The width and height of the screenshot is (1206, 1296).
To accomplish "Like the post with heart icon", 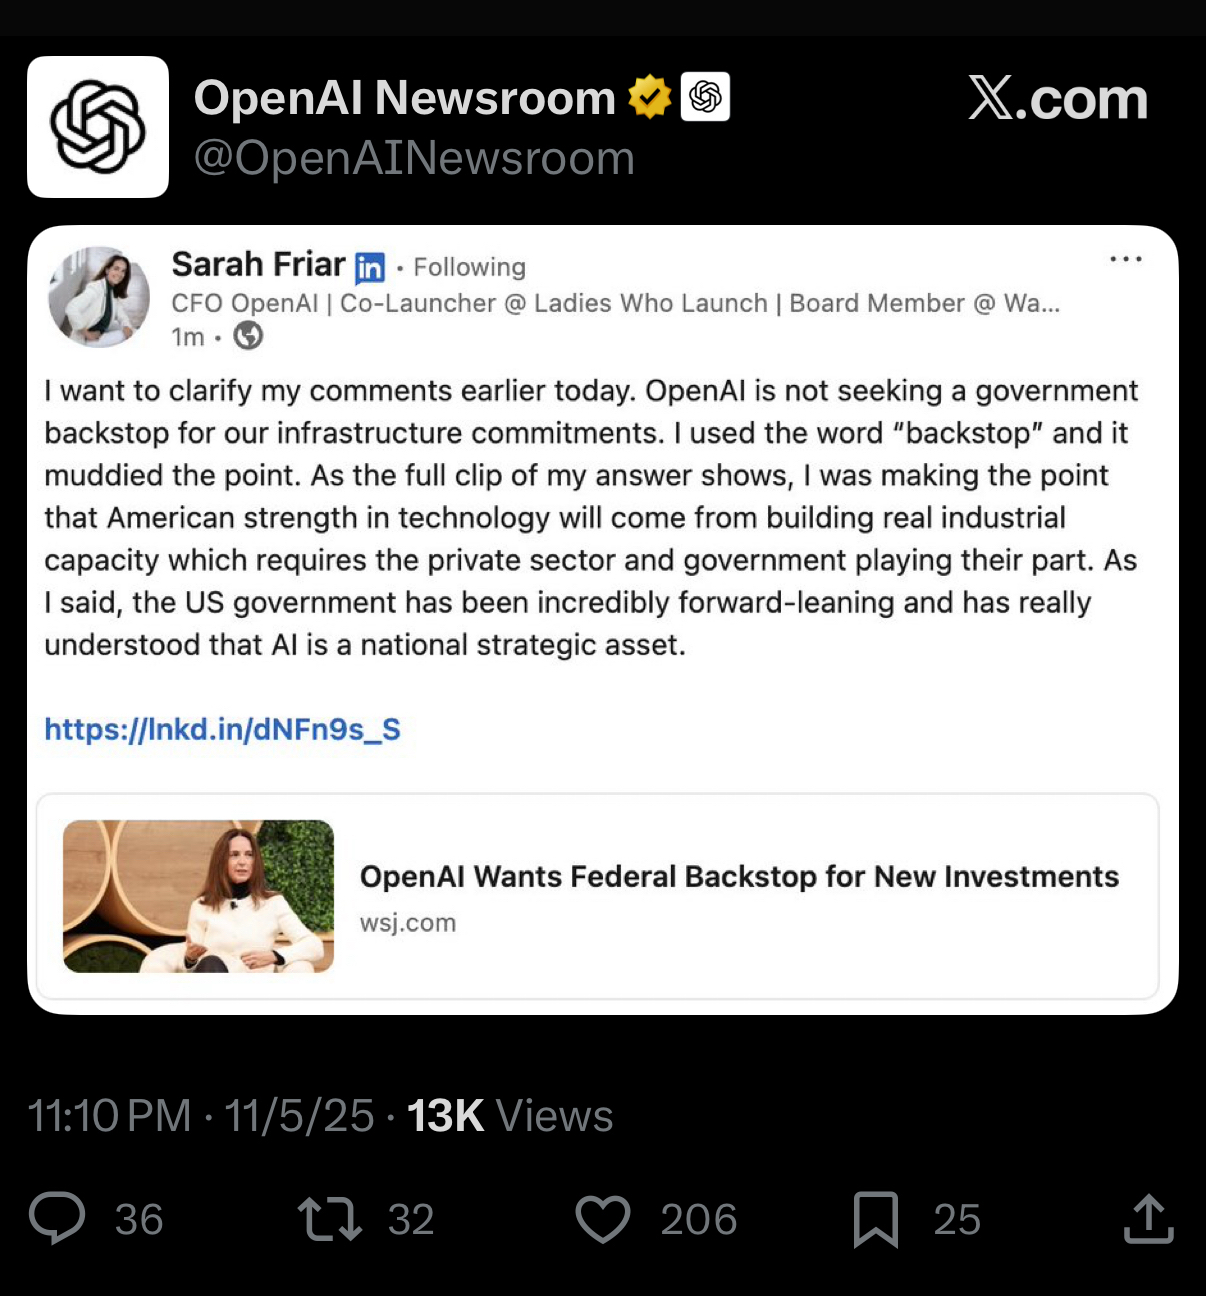I will point(603,1219).
